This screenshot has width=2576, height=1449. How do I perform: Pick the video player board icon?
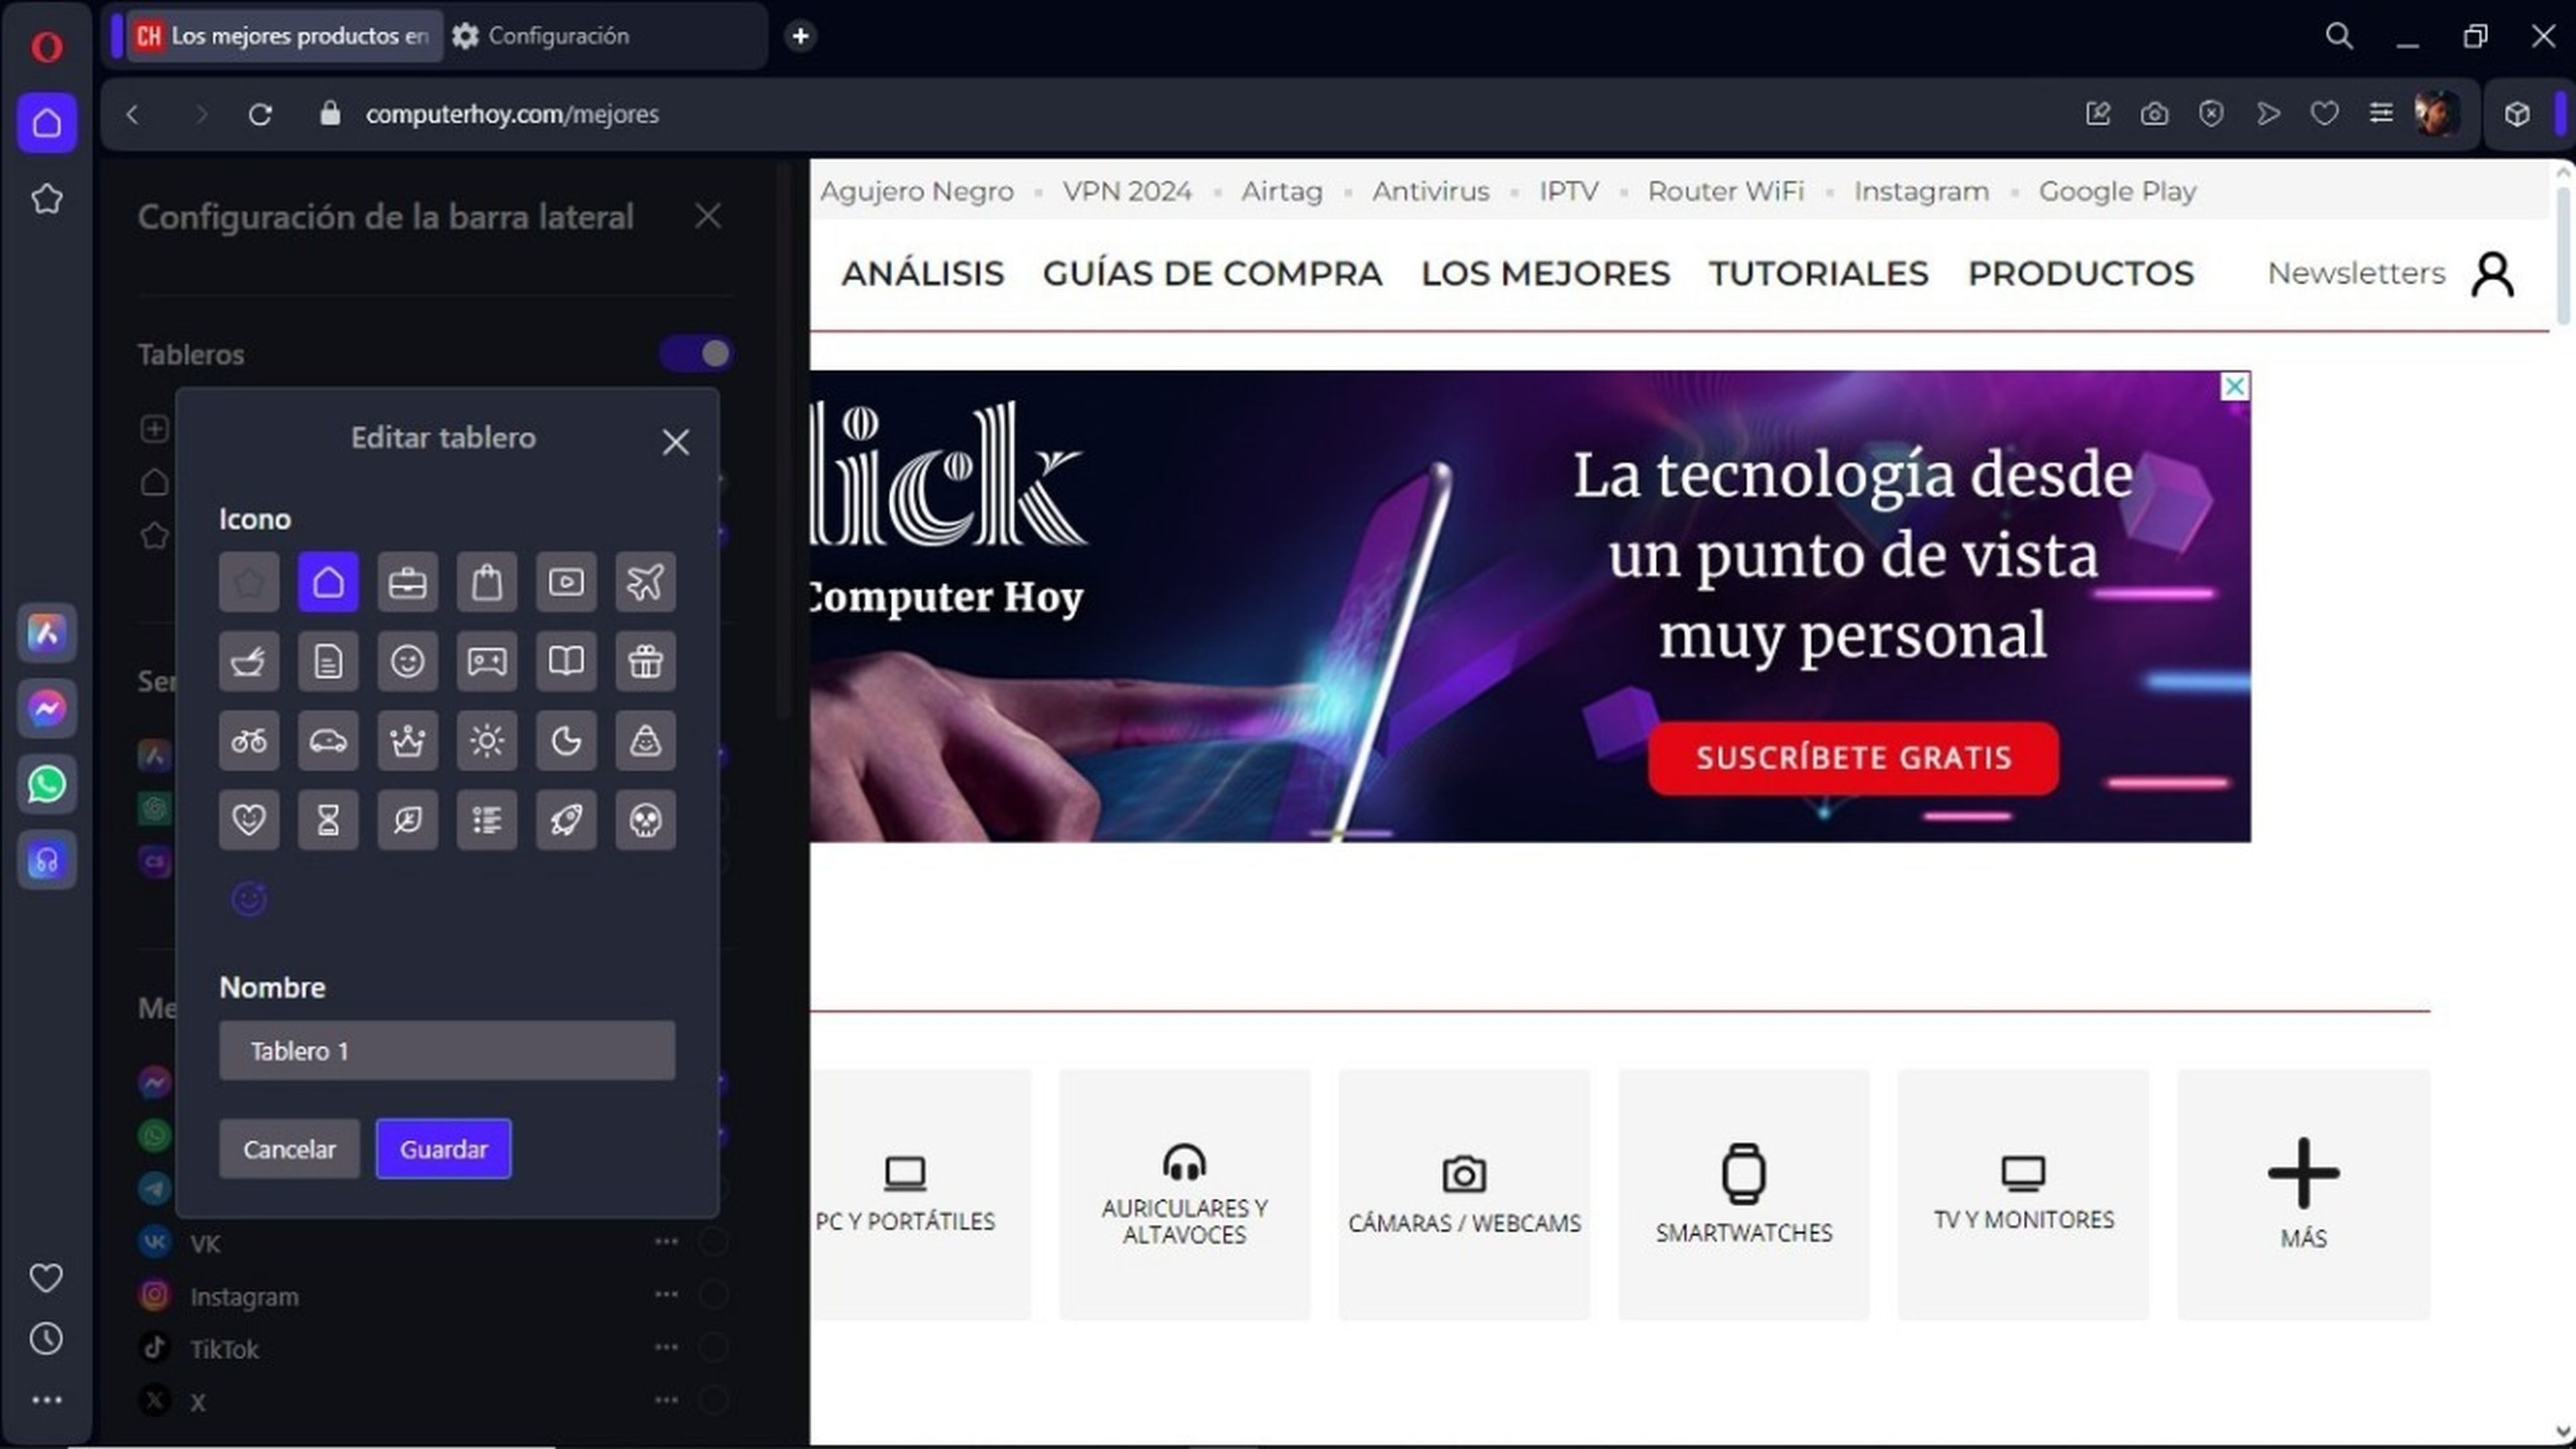[x=566, y=582]
